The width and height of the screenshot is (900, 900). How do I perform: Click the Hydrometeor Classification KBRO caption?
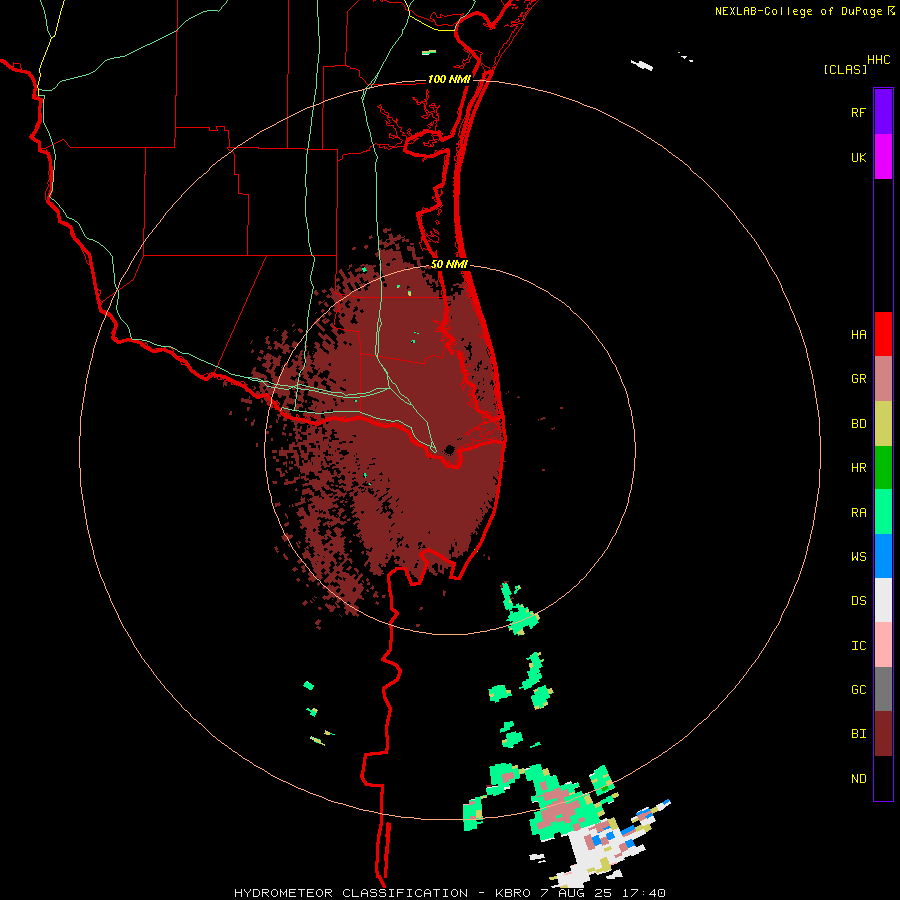[450, 893]
